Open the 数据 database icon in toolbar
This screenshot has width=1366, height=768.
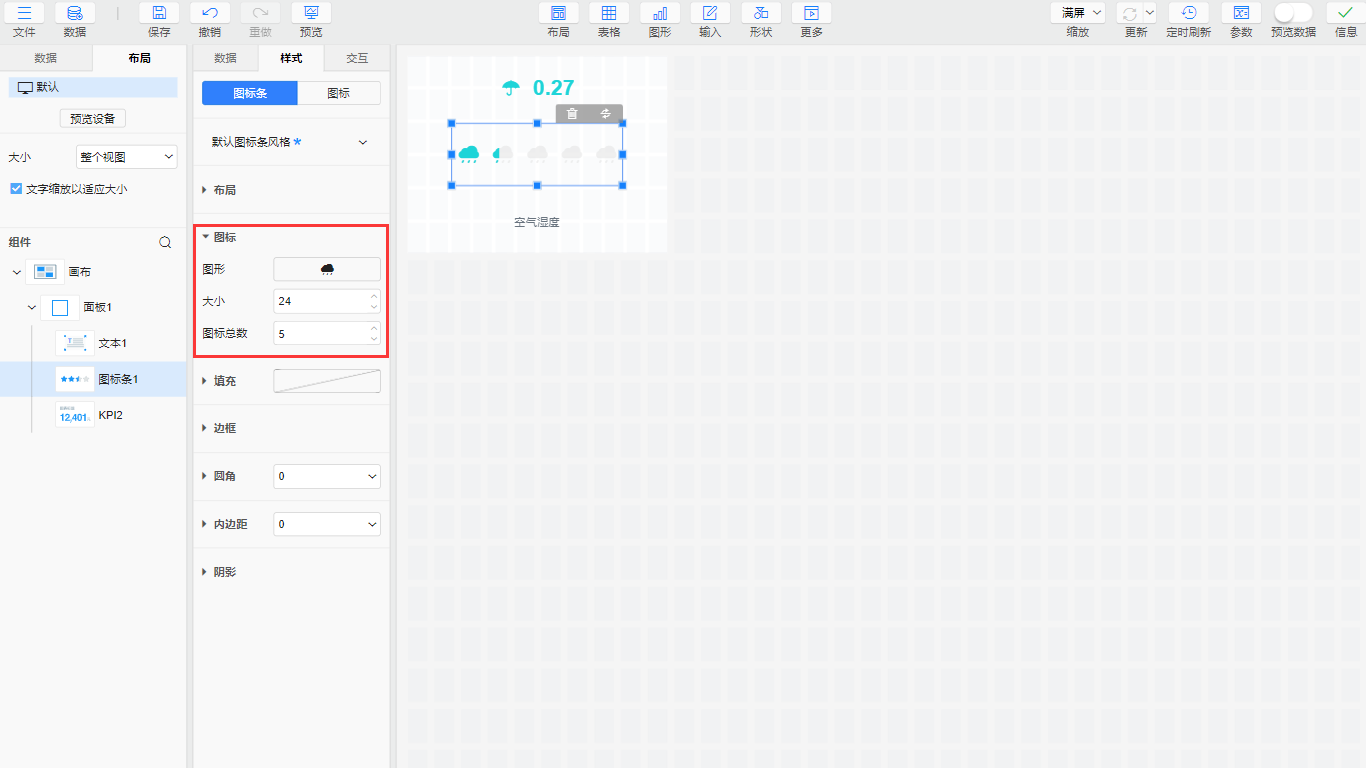click(x=75, y=13)
